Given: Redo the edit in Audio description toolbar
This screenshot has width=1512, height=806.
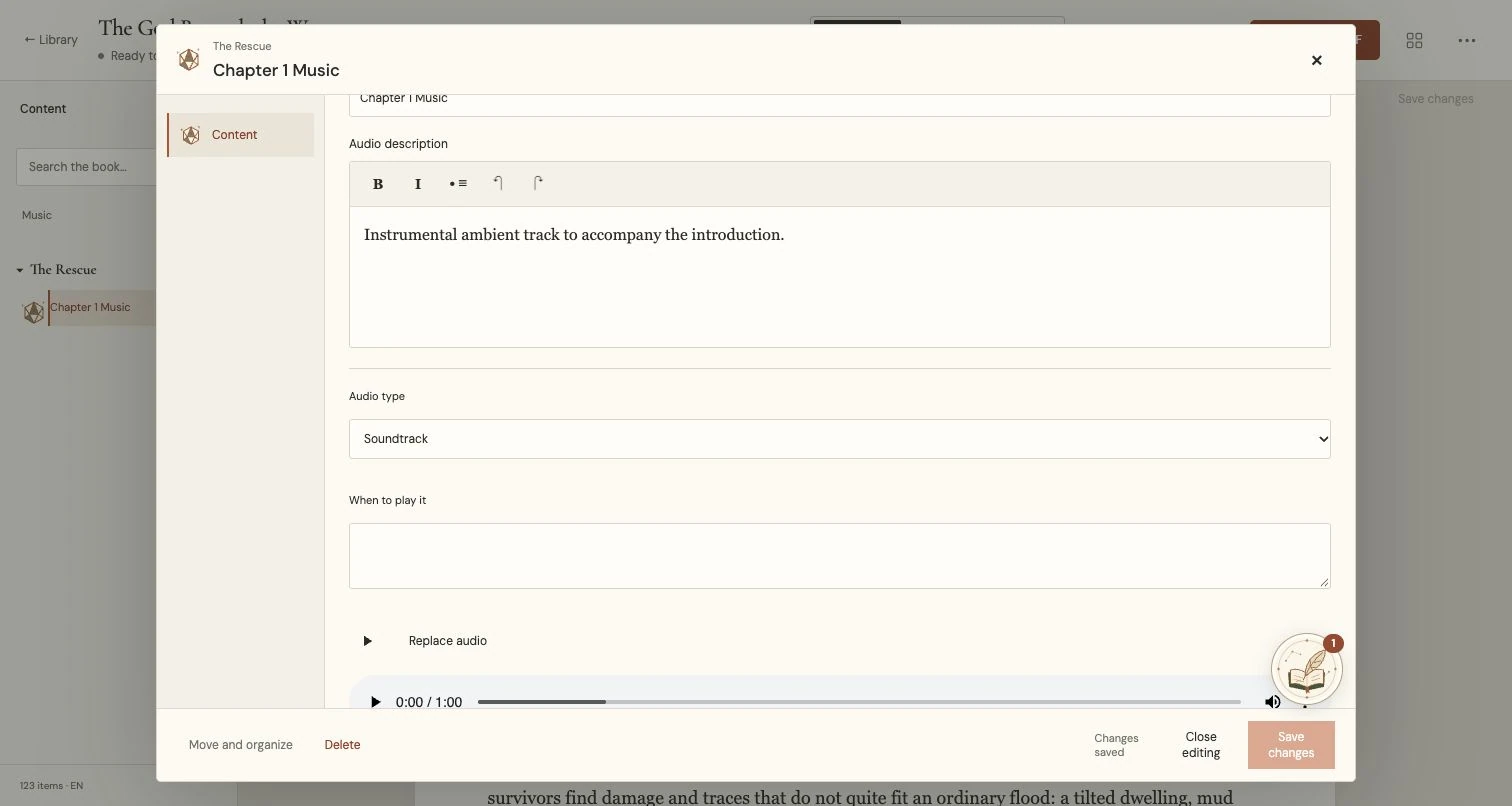Looking at the screenshot, I should coord(538,184).
